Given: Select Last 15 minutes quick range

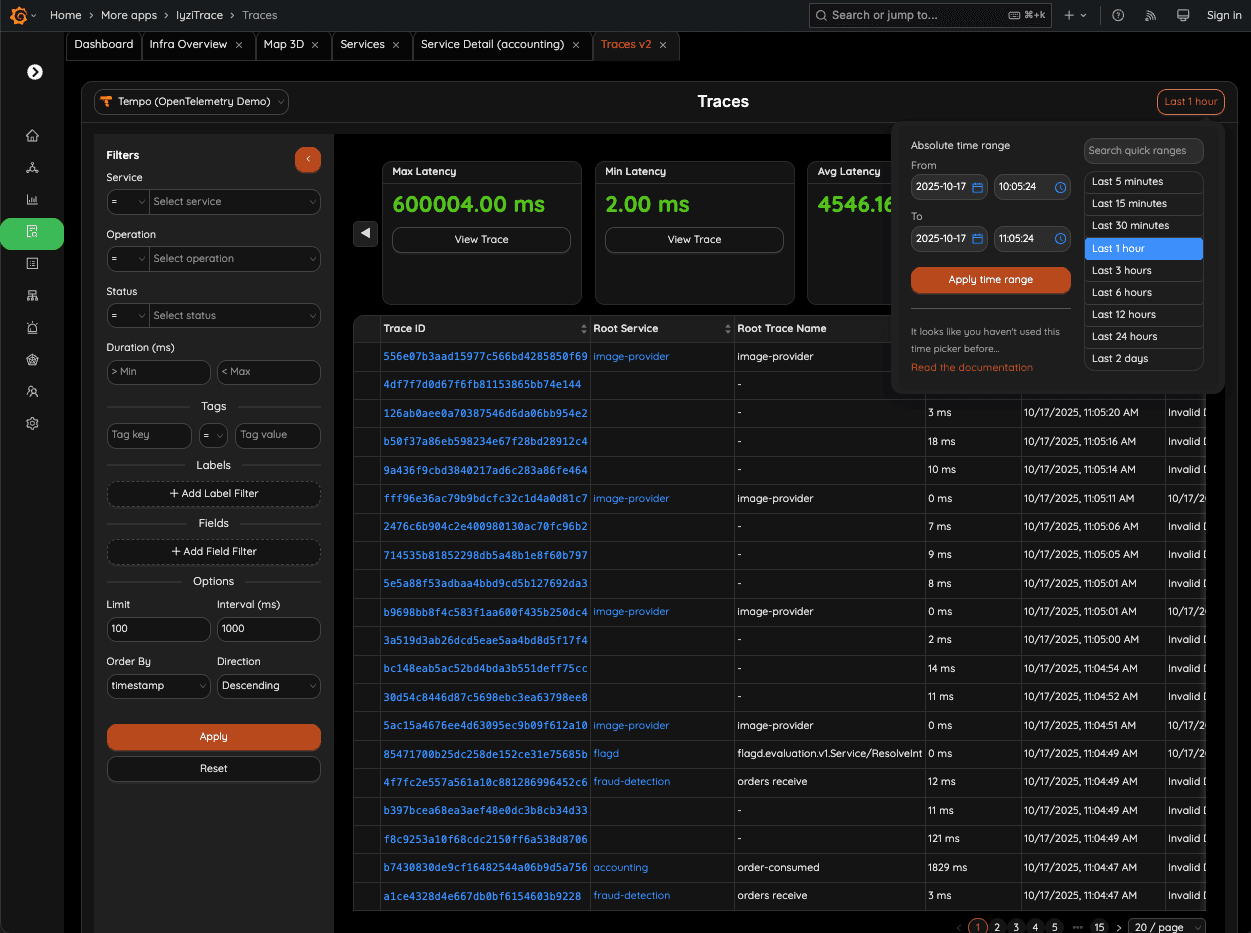Looking at the screenshot, I should (1129, 204).
